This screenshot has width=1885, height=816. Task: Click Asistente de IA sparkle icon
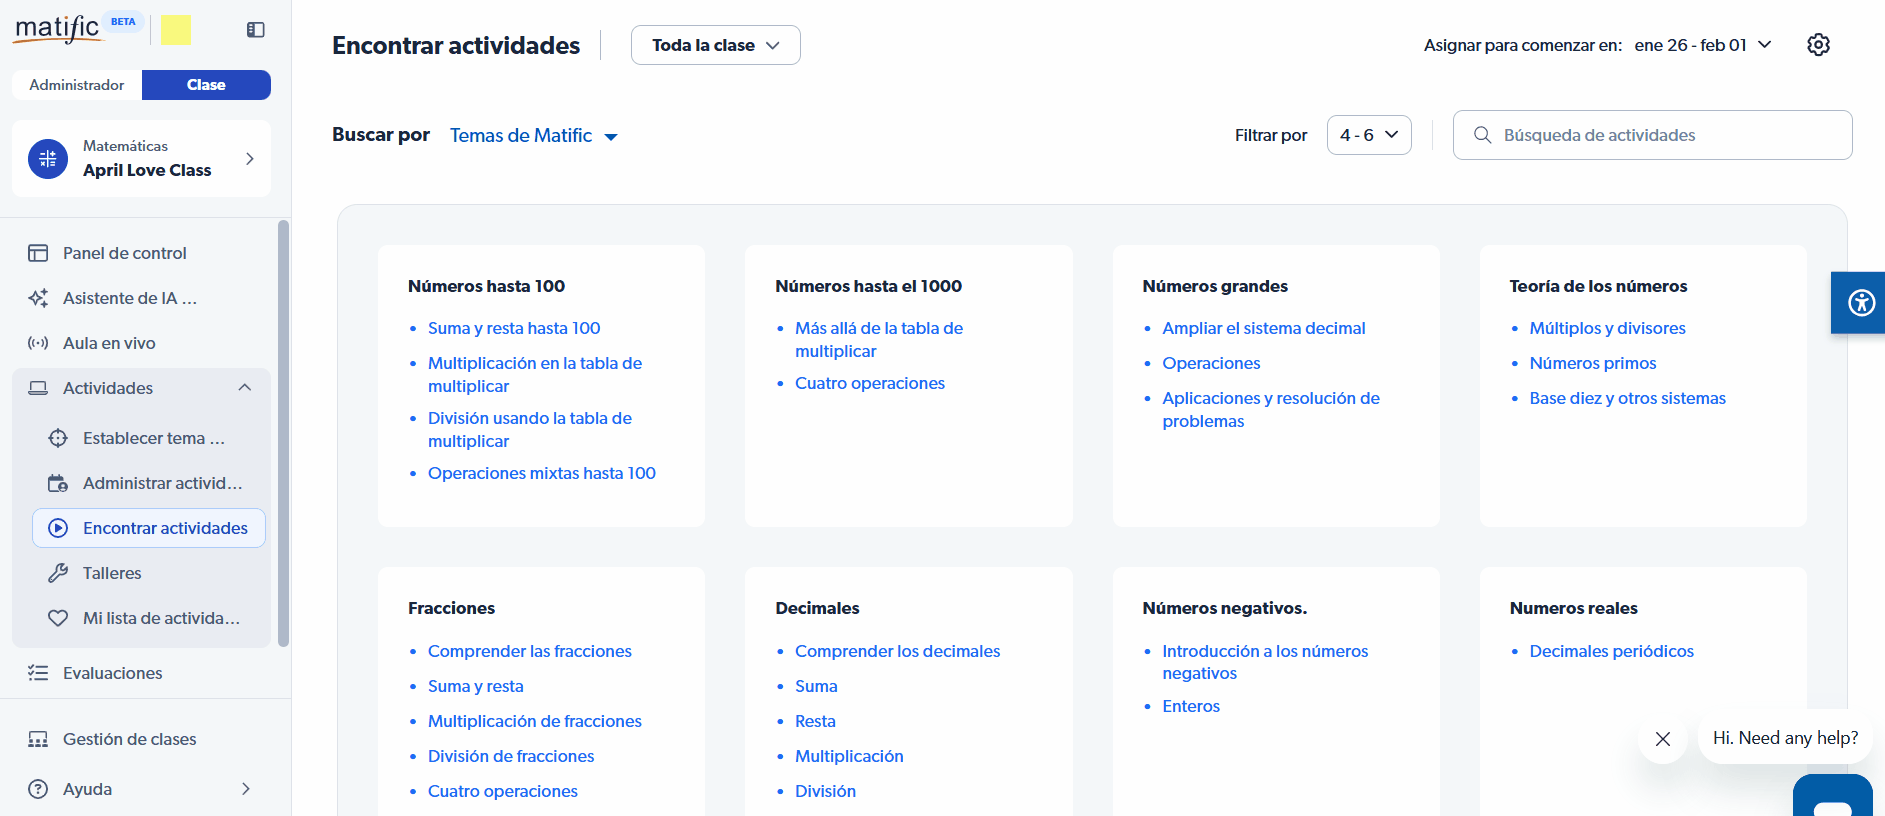click(x=38, y=298)
